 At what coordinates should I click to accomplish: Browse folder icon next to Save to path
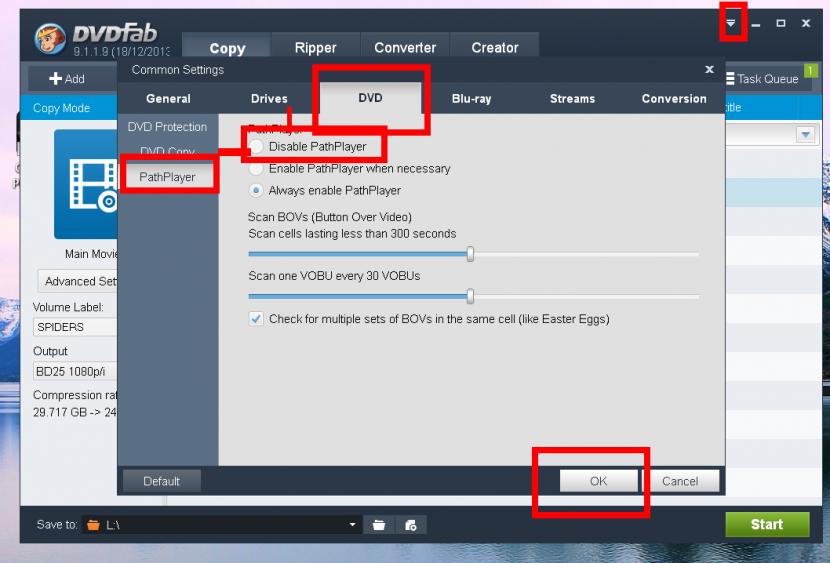click(379, 525)
